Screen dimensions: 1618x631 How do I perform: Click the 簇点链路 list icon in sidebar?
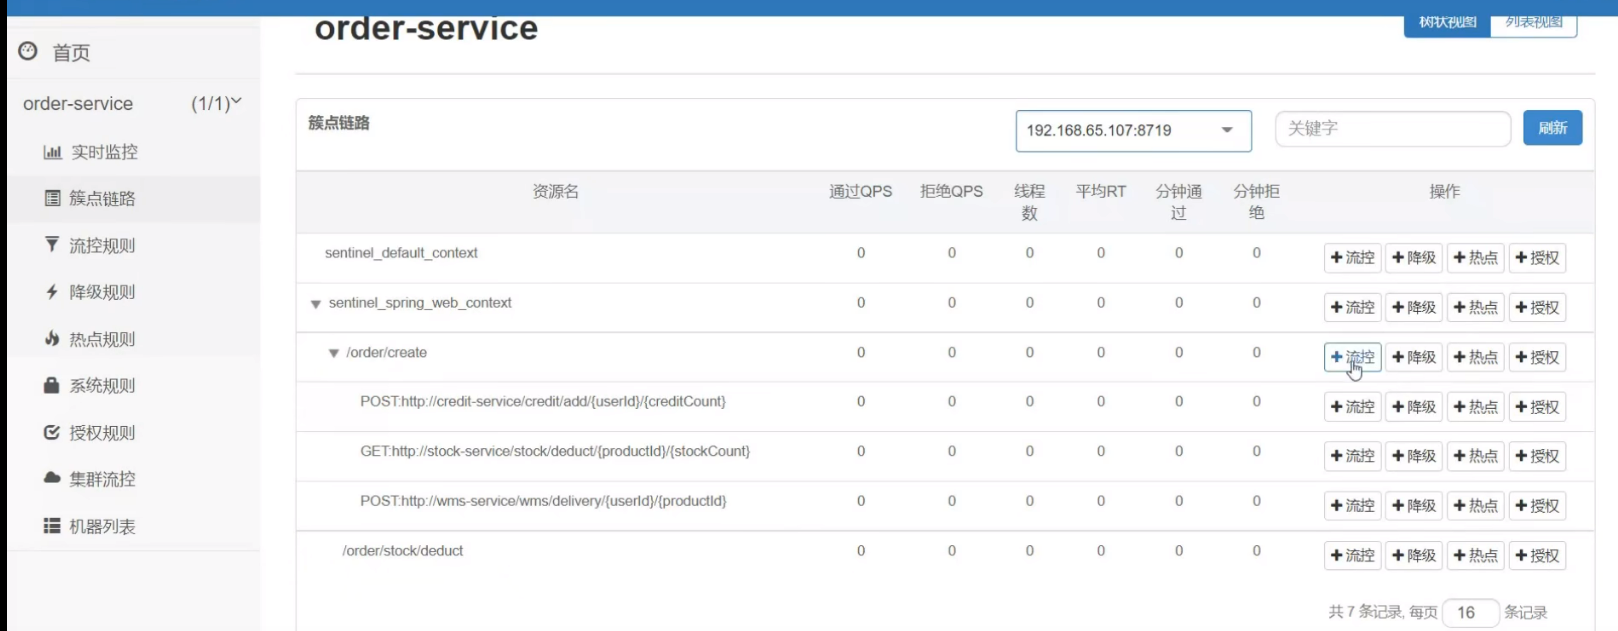coord(52,198)
